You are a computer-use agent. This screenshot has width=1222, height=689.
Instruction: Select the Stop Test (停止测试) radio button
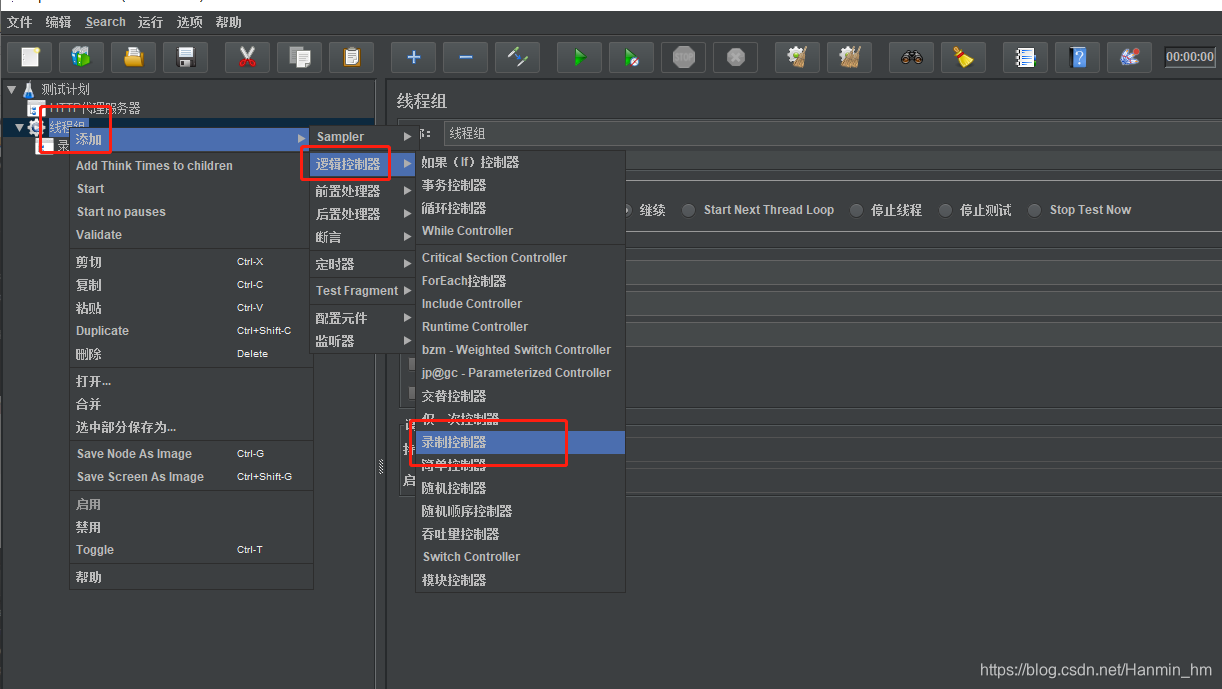pos(945,210)
